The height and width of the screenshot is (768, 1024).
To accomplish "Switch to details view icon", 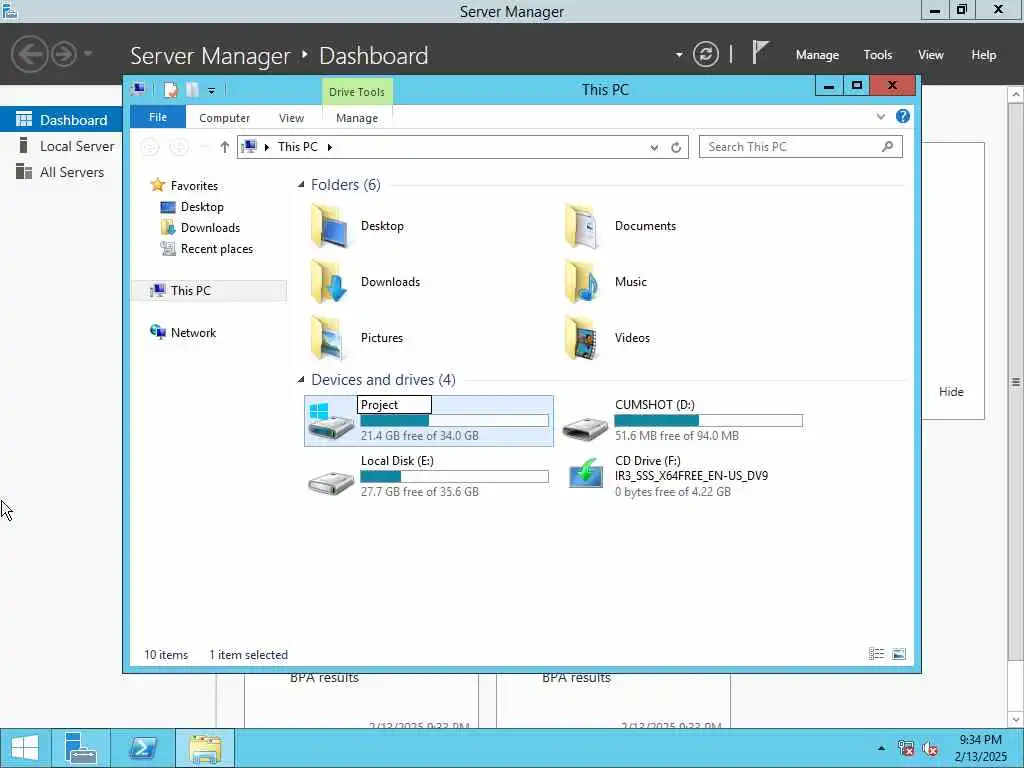I will pos(876,654).
